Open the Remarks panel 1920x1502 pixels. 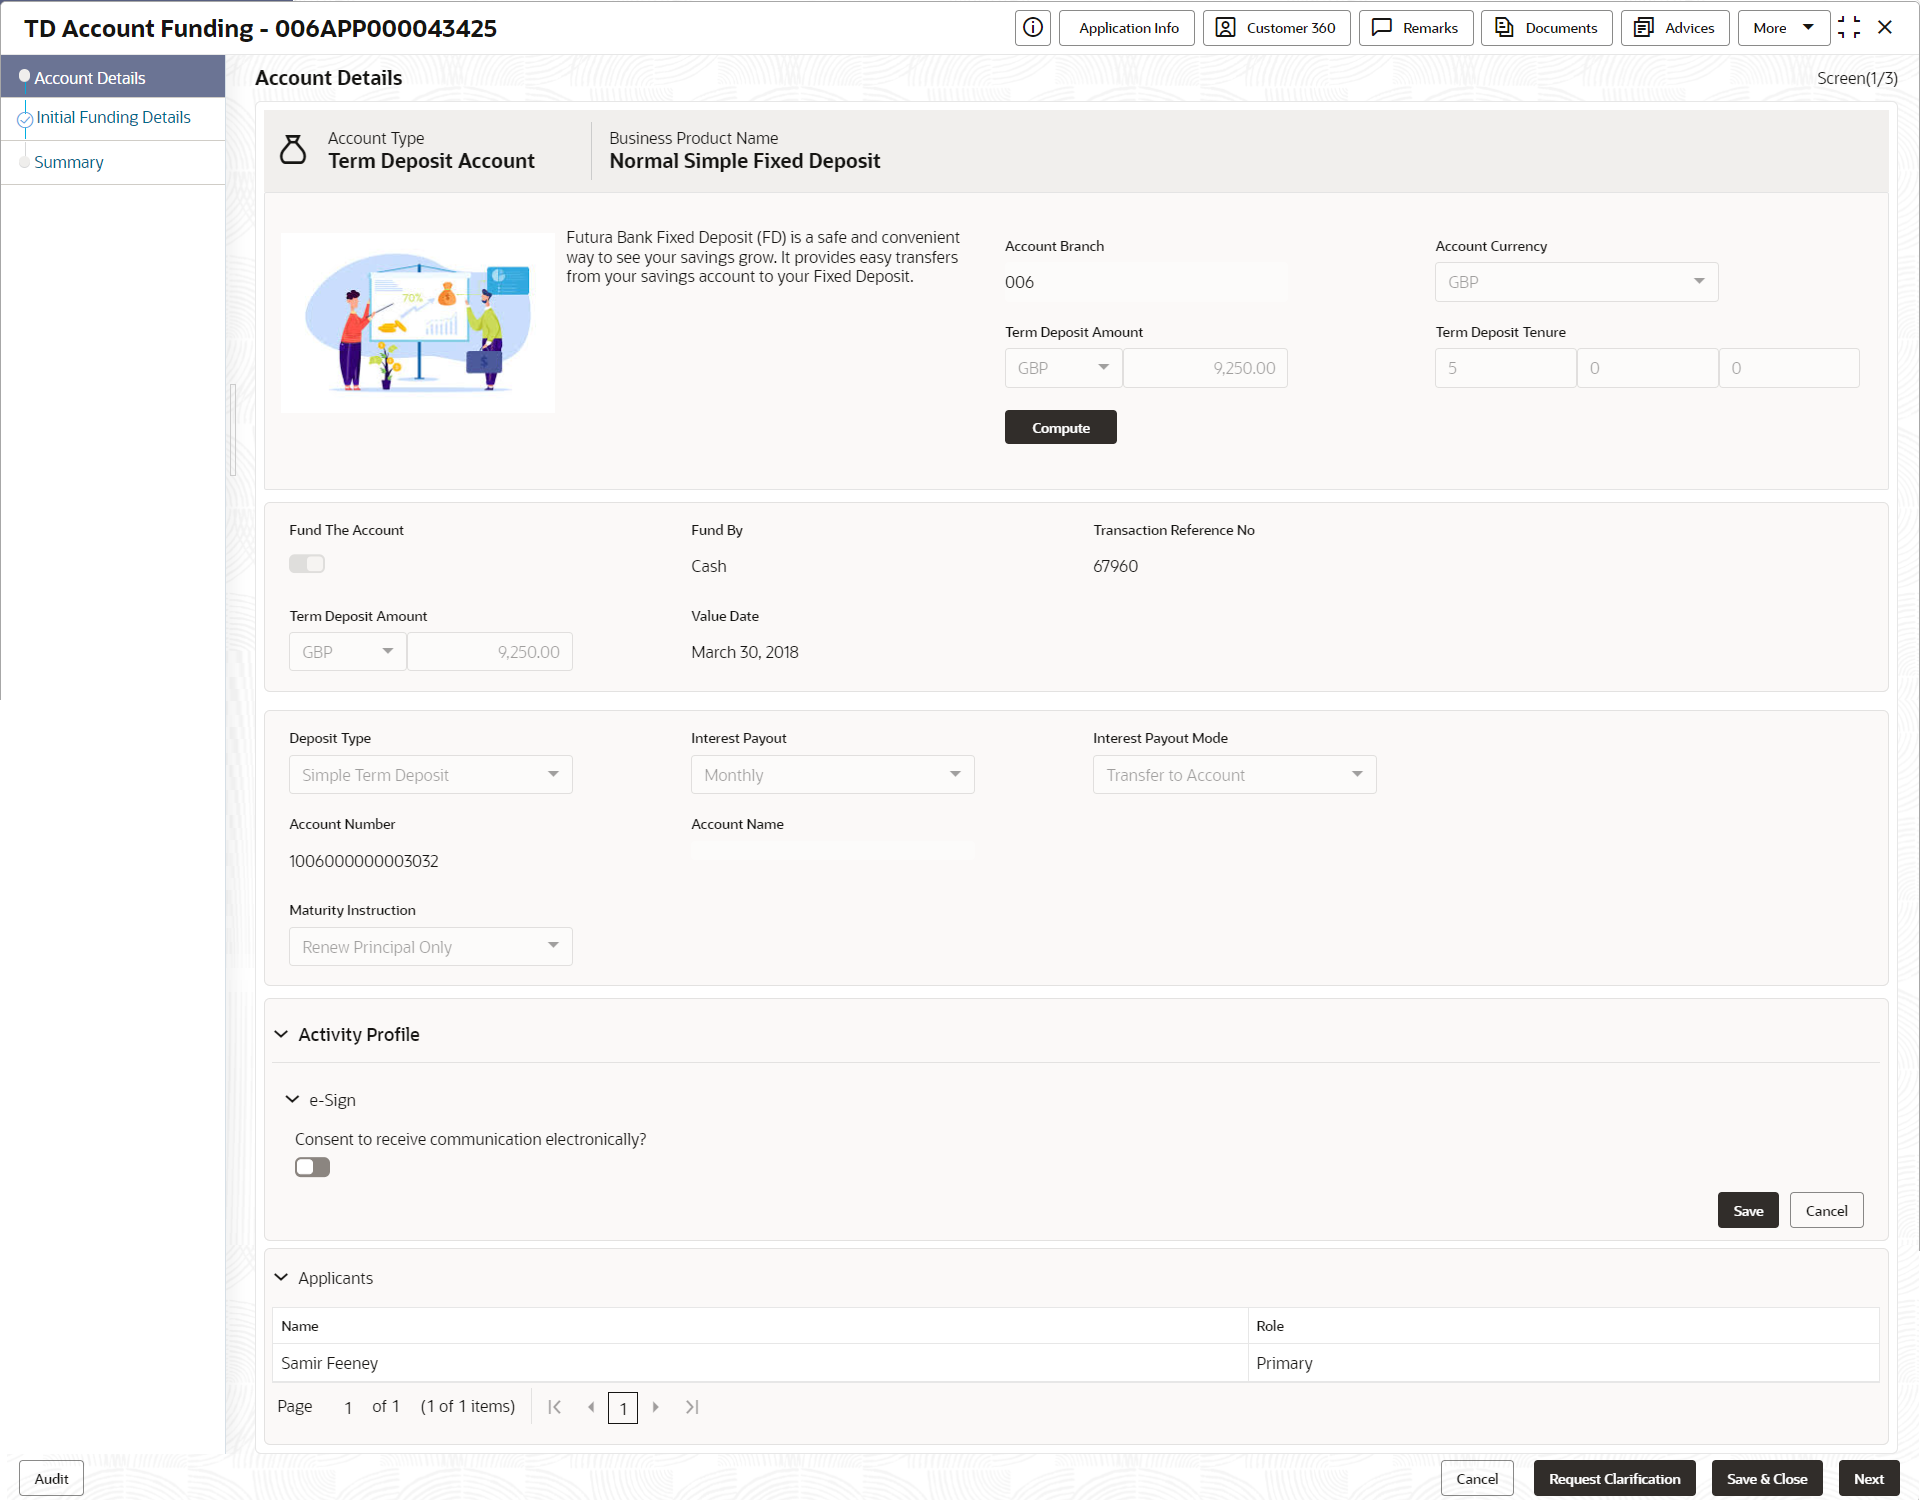(1415, 28)
